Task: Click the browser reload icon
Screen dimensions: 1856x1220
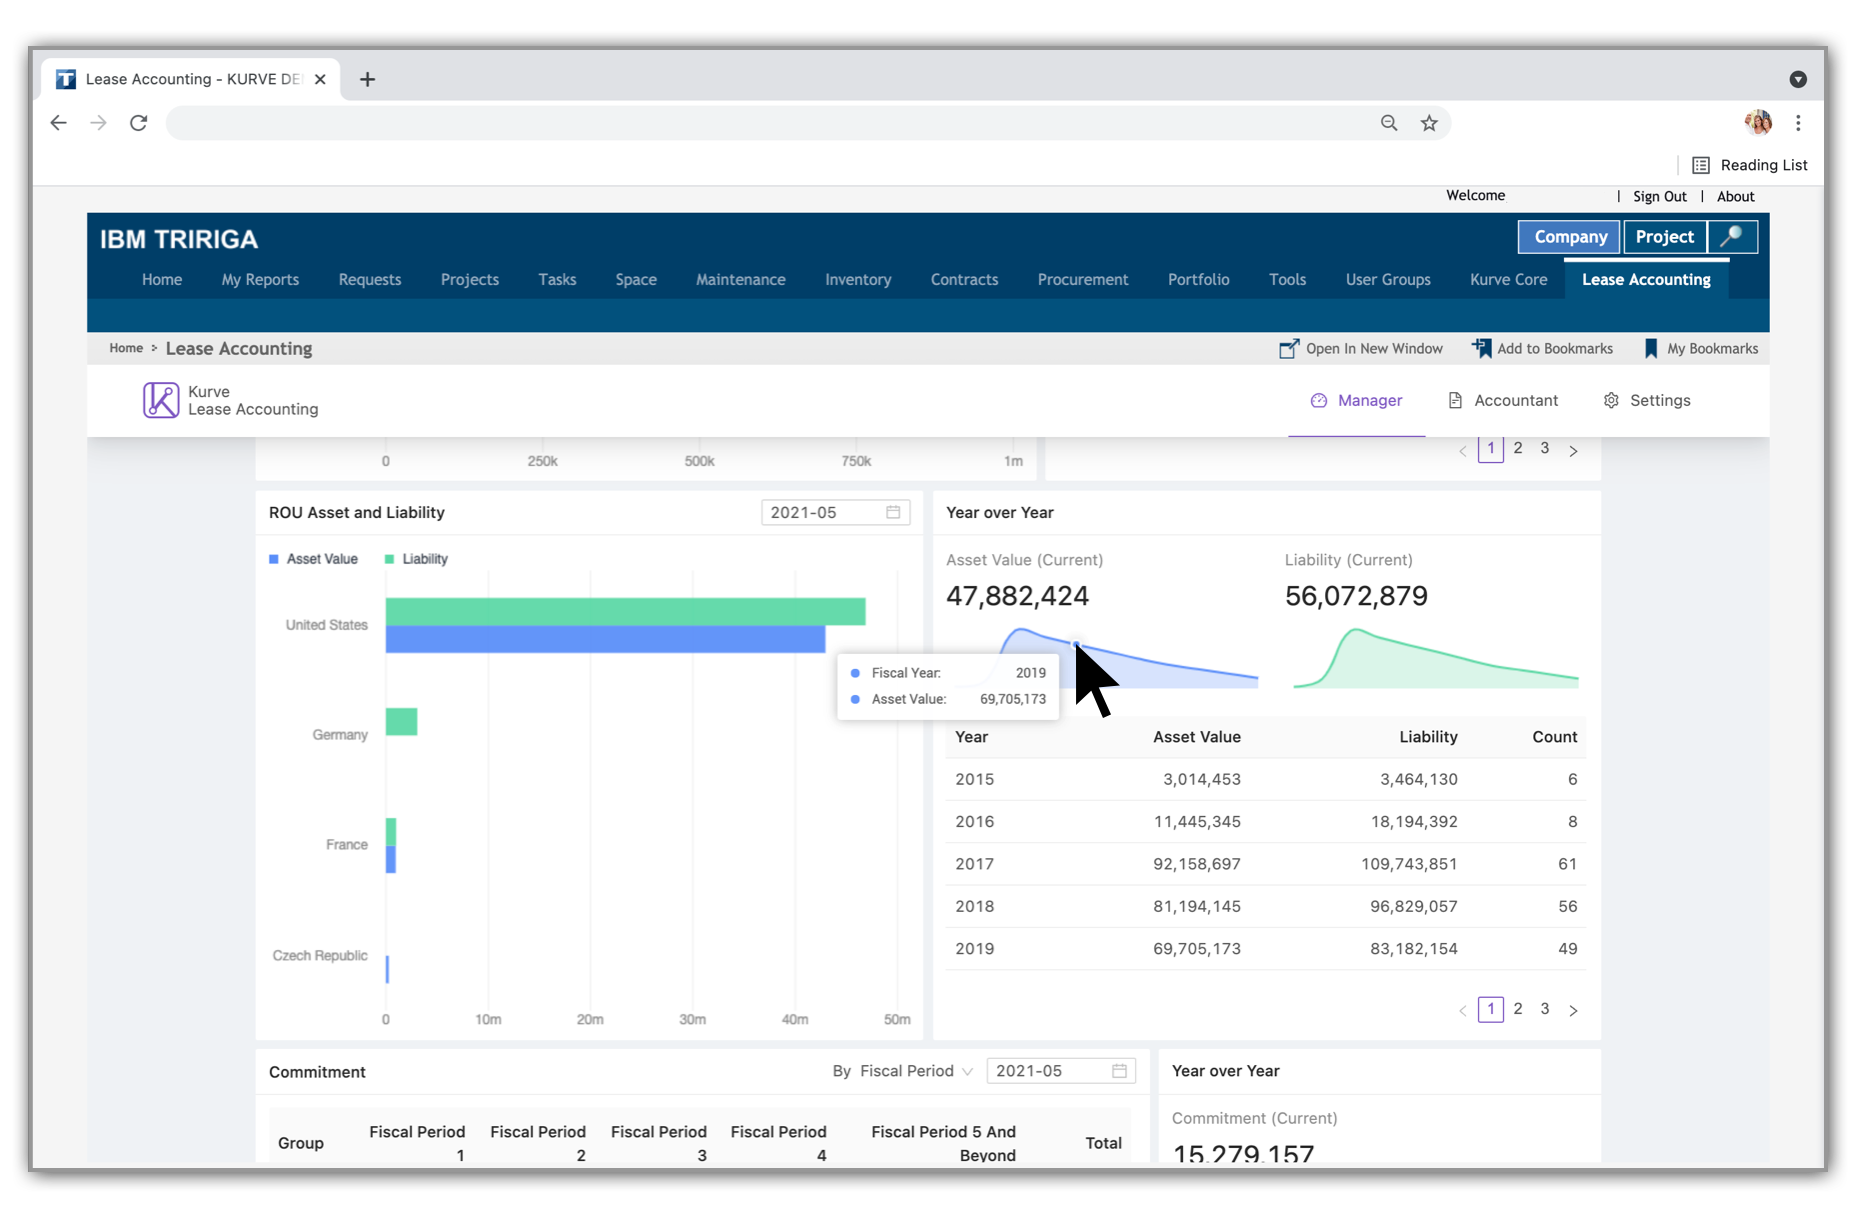Action: click(139, 123)
